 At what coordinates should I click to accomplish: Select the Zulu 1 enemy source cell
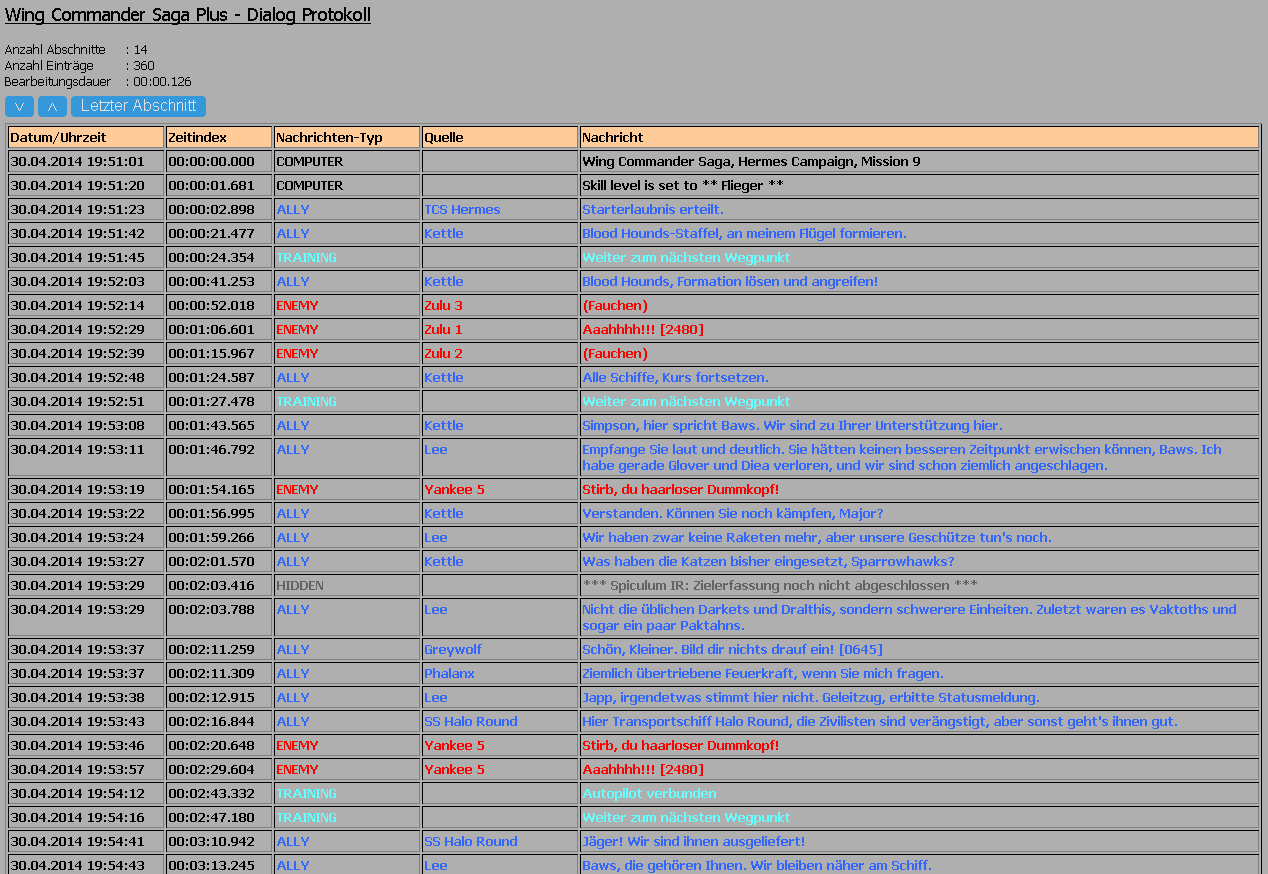(x=443, y=329)
